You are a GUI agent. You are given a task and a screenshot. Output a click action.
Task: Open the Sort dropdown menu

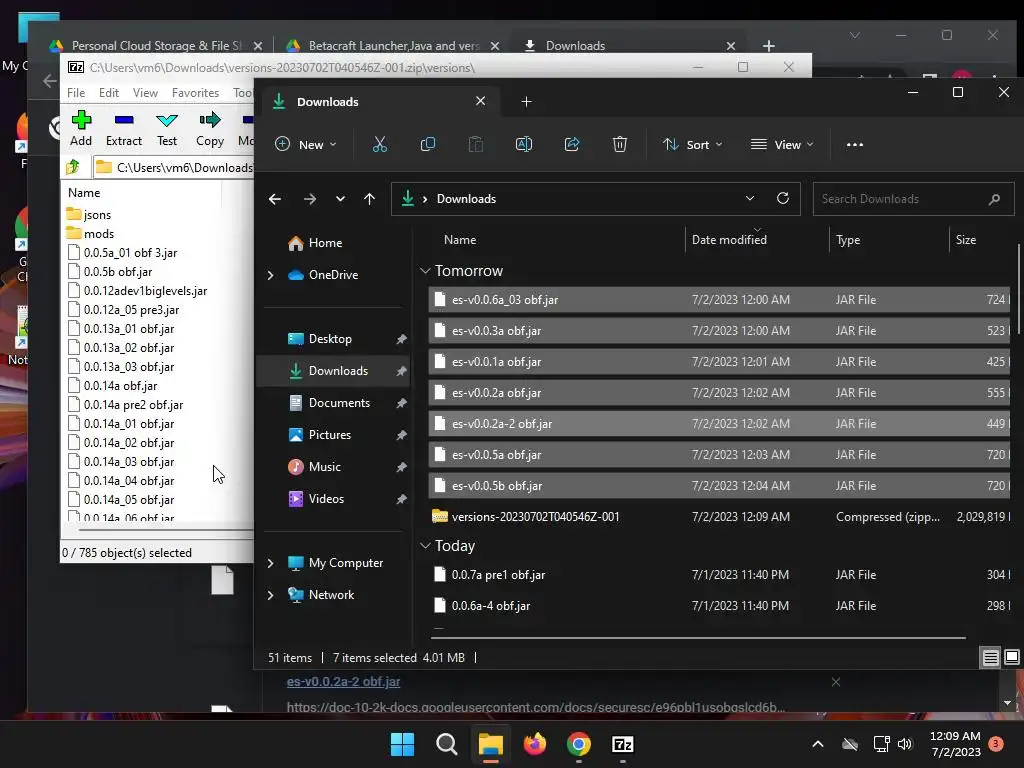click(x=692, y=144)
